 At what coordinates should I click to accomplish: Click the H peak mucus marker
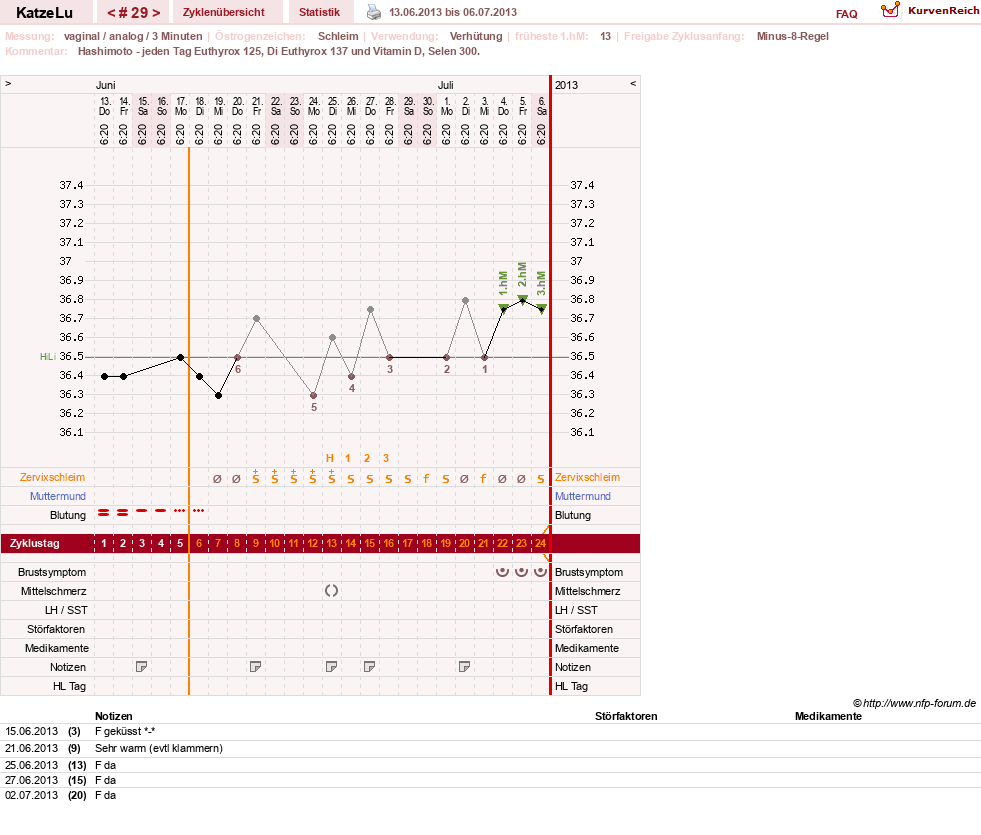click(330, 458)
